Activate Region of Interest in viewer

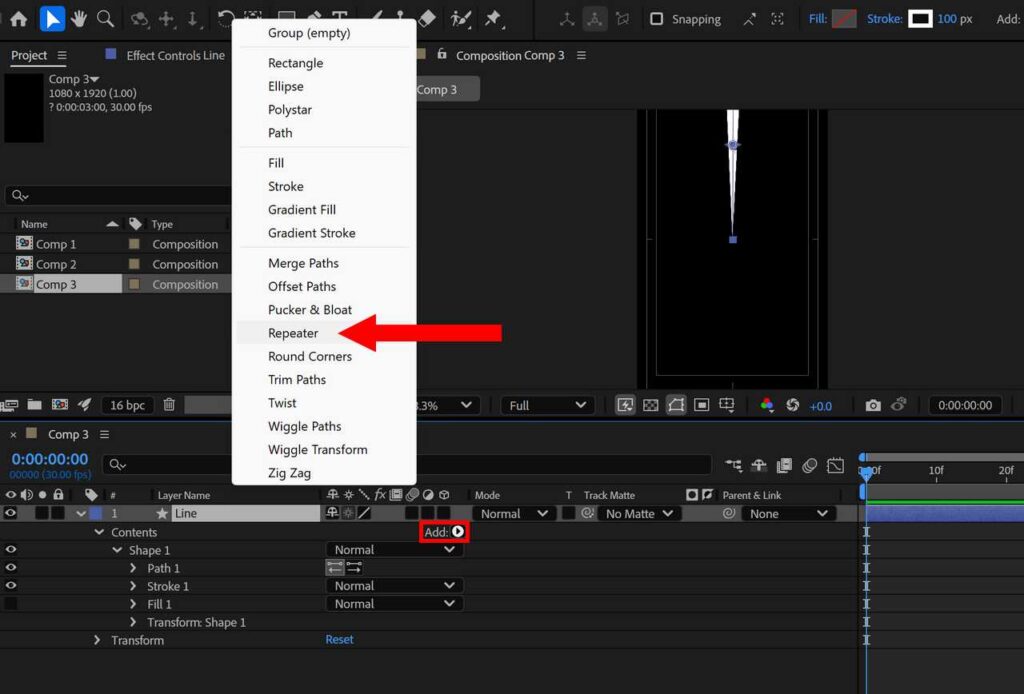pos(701,405)
